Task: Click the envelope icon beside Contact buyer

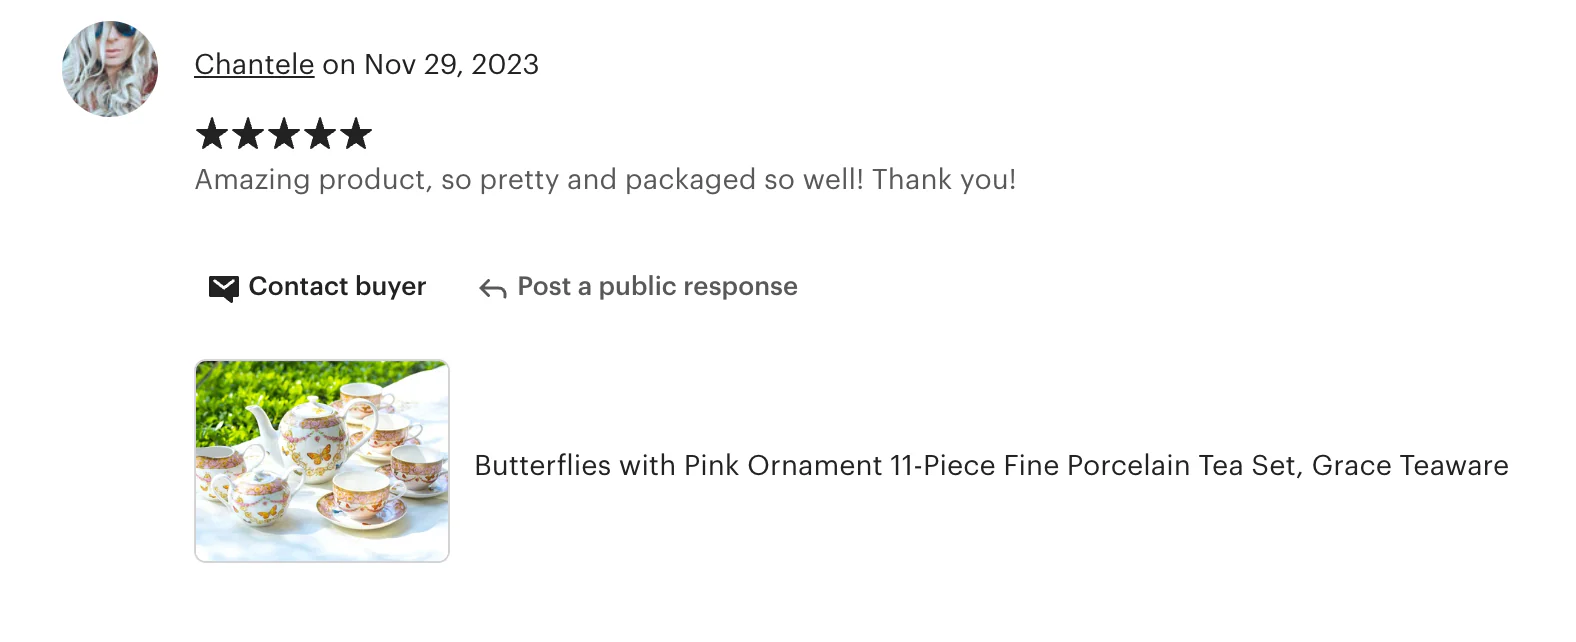Action: tap(222, 287)
